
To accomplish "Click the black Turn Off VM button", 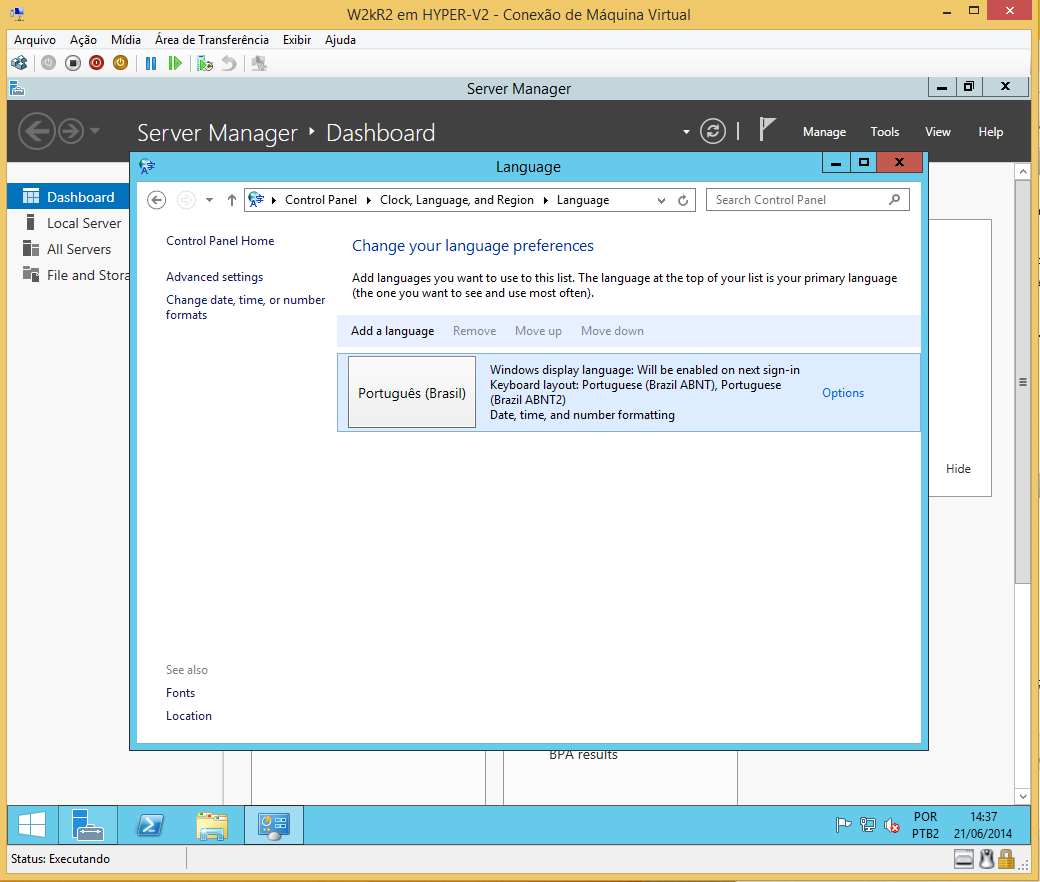I will coord(73,63).
